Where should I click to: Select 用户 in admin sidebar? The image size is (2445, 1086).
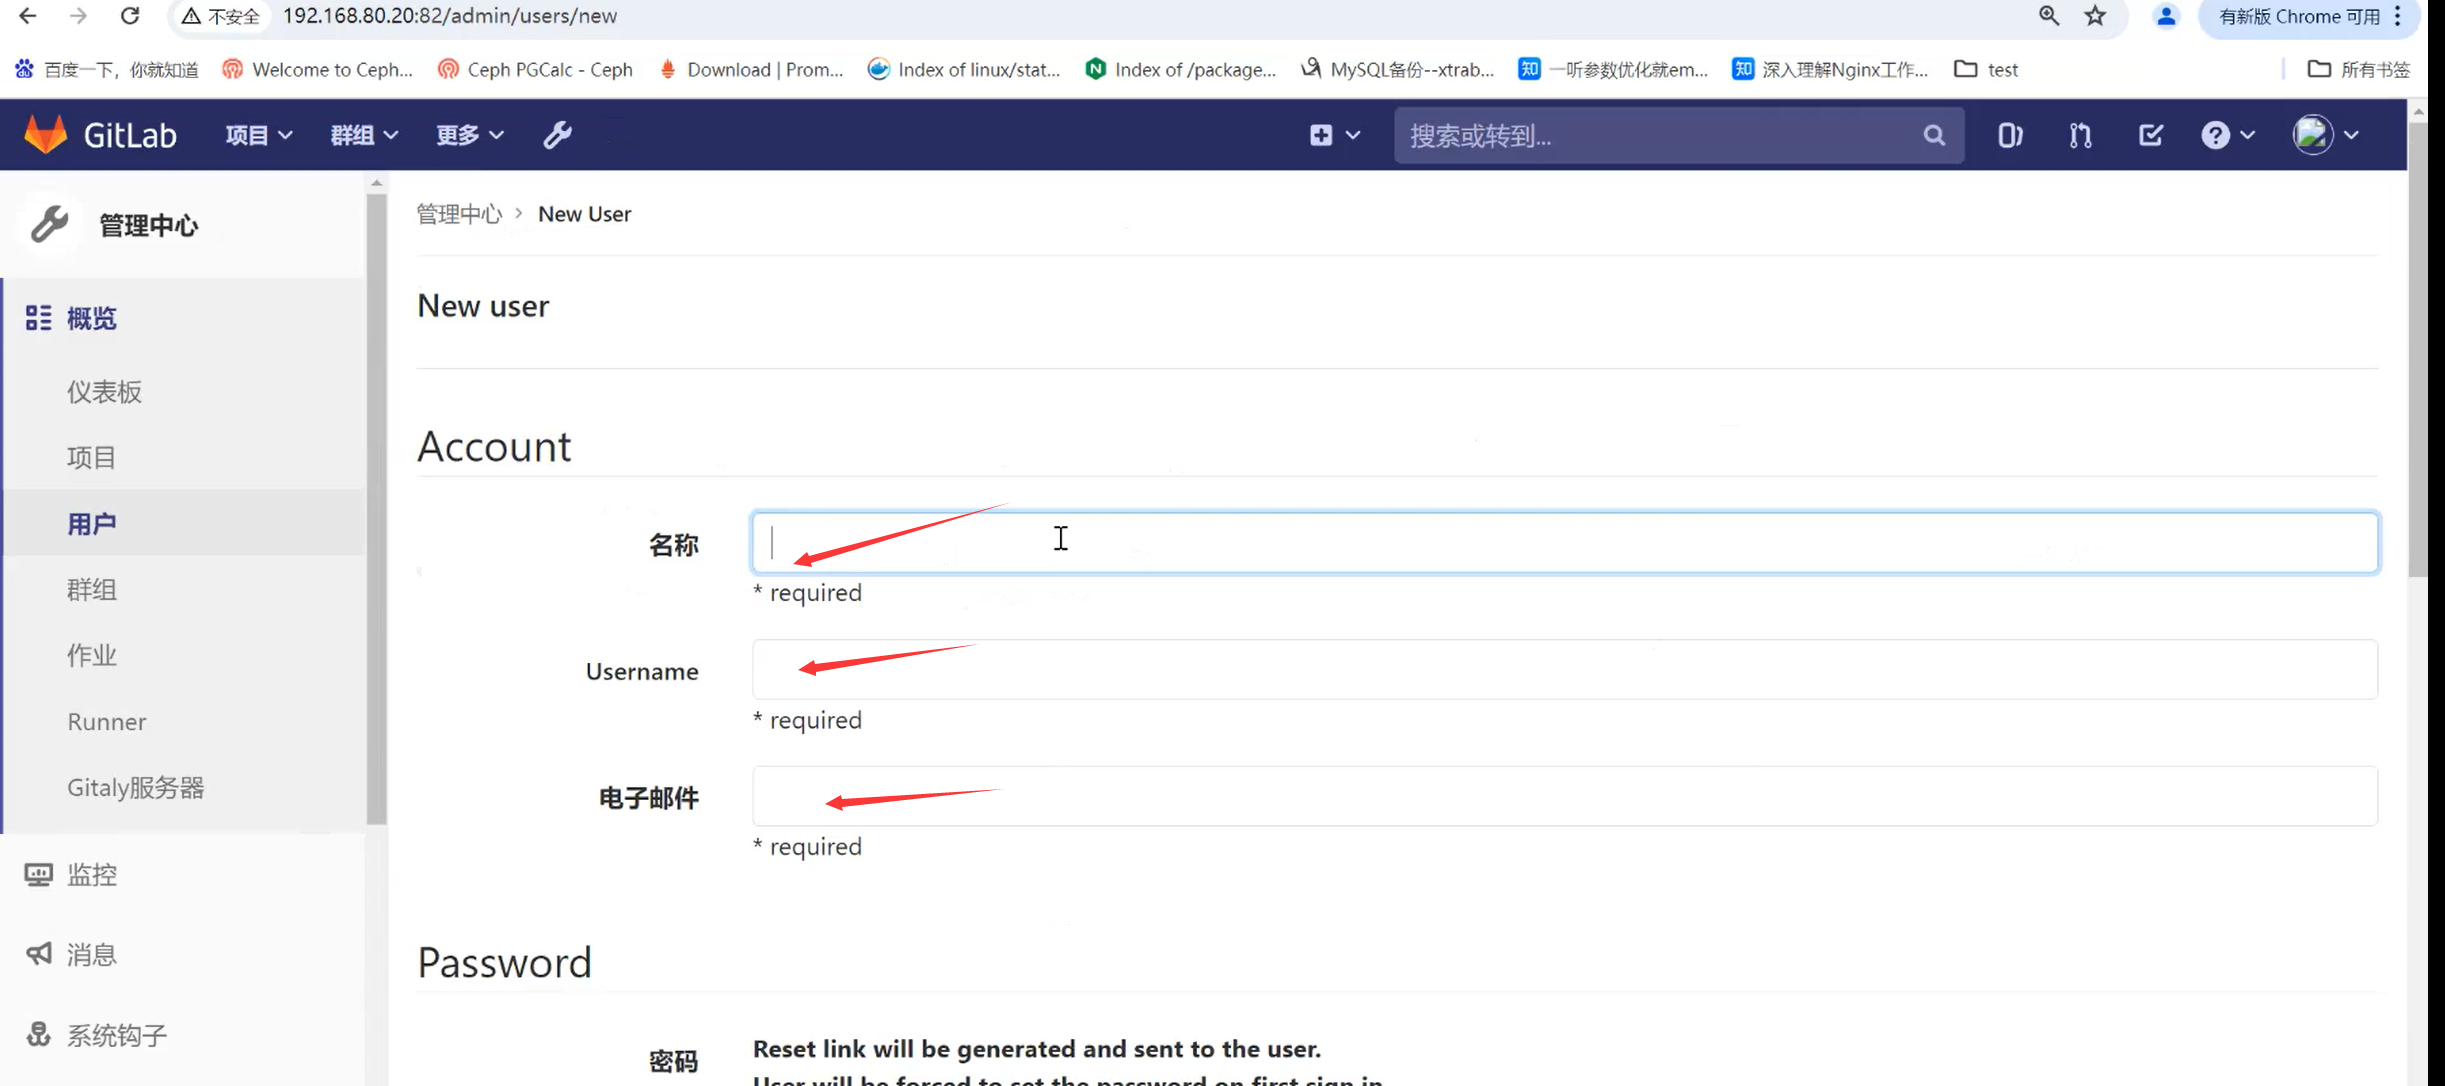point(92,523)
